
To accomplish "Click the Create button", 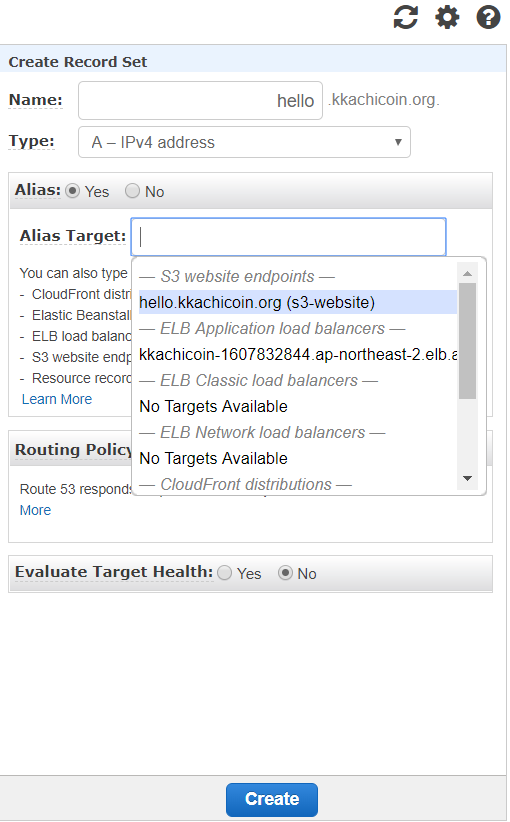I will (x=272, y=799).
